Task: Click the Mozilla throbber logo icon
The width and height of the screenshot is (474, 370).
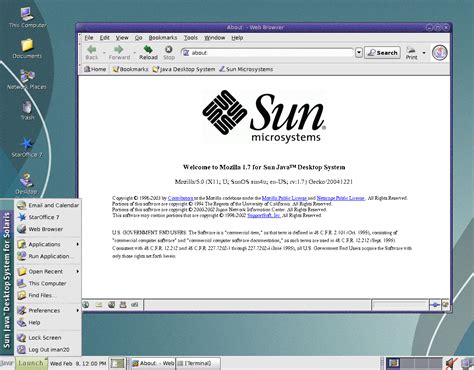Action: point(440,52)
